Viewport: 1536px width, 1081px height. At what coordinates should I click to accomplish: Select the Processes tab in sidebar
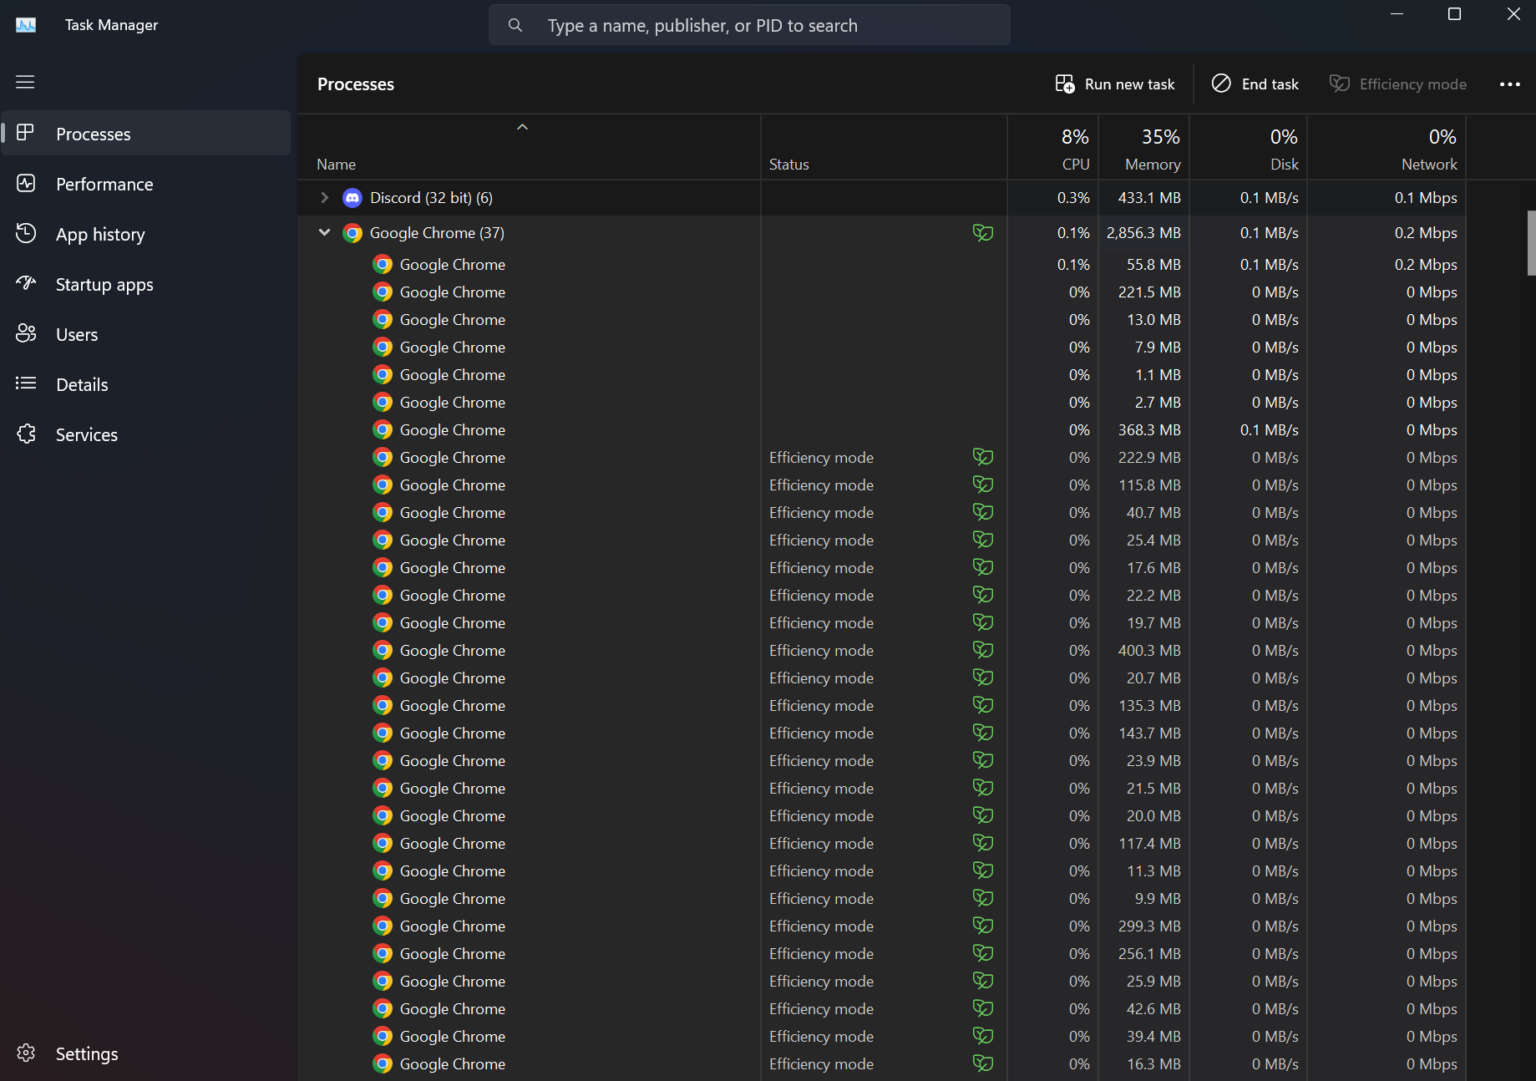[93, 134]
